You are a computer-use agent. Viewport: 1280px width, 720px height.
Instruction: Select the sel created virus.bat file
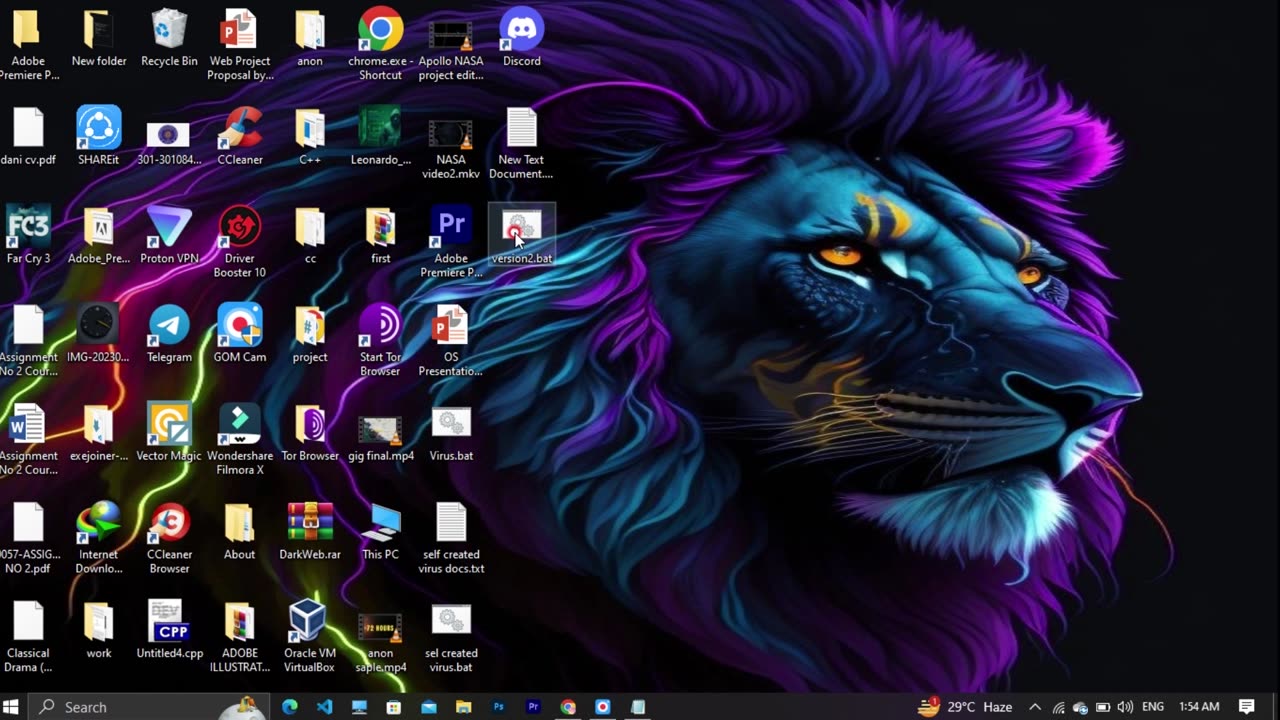[451, 637]
